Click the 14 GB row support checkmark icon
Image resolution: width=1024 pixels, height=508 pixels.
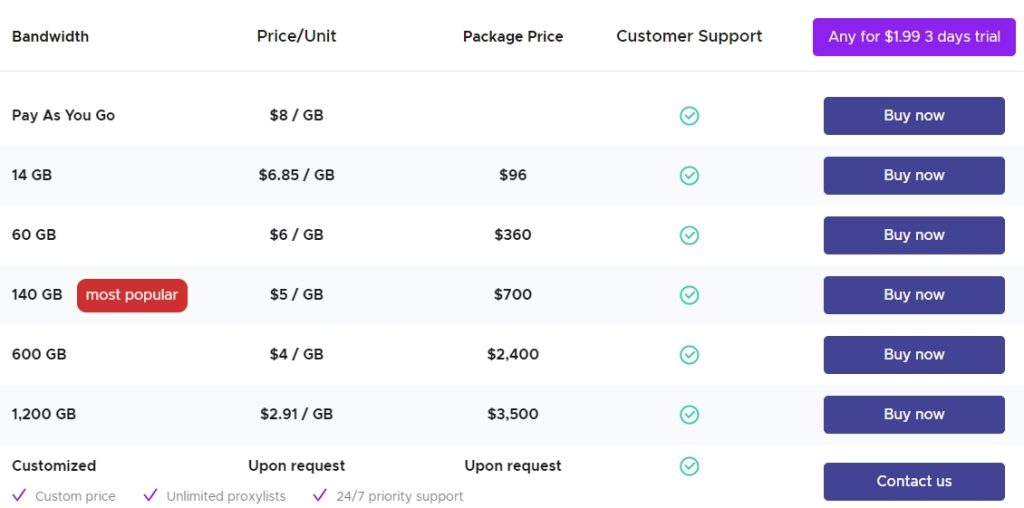[x=689, y=176]
